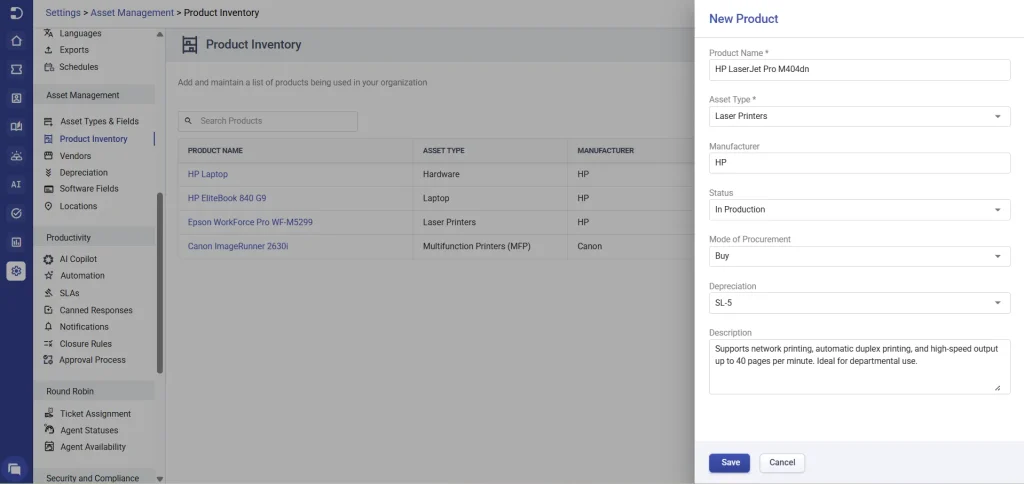Click the sidebar scroll up arrow

[160, 34]
